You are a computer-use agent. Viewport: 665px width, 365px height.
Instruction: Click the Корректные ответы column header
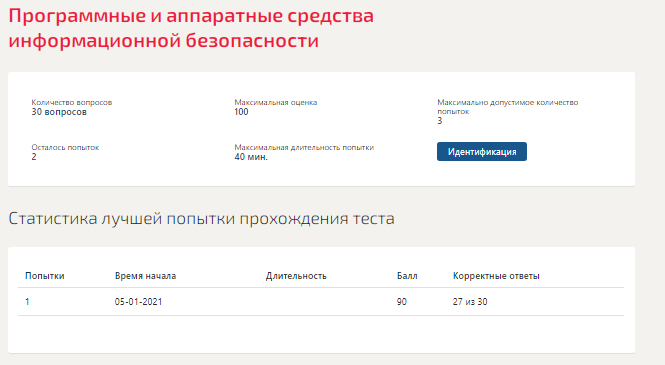496,276
